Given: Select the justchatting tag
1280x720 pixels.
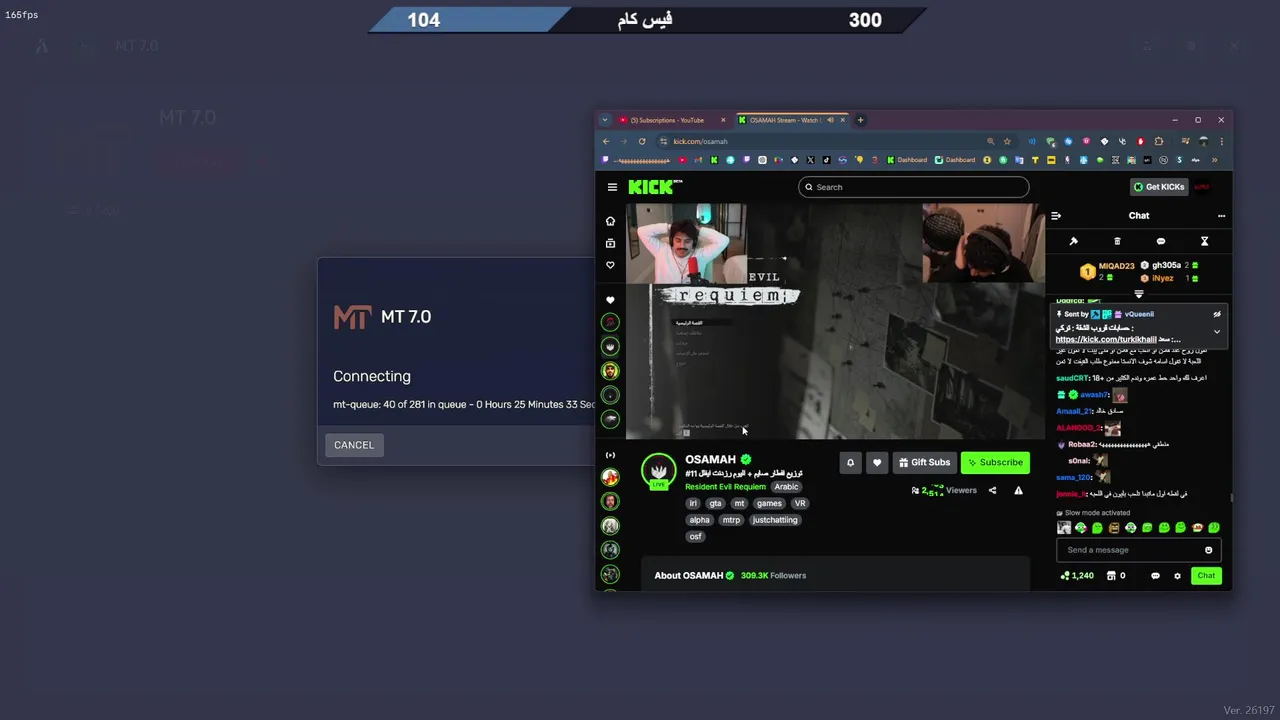Looking at the screenshot, I should [x=775, y=520].
